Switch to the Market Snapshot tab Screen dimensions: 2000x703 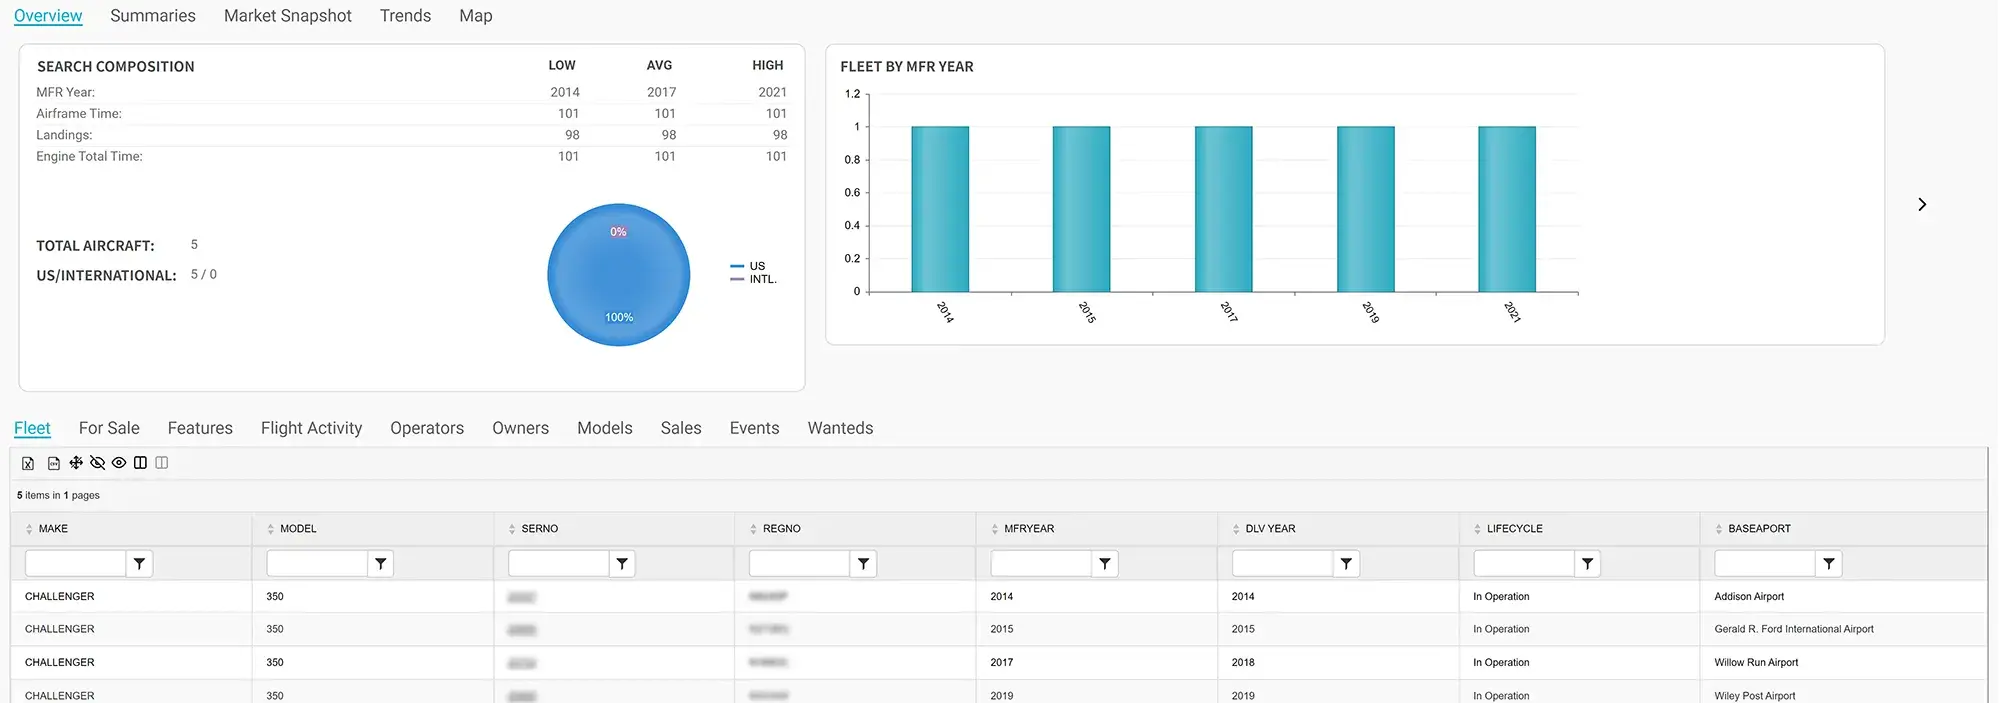(287, 16)
